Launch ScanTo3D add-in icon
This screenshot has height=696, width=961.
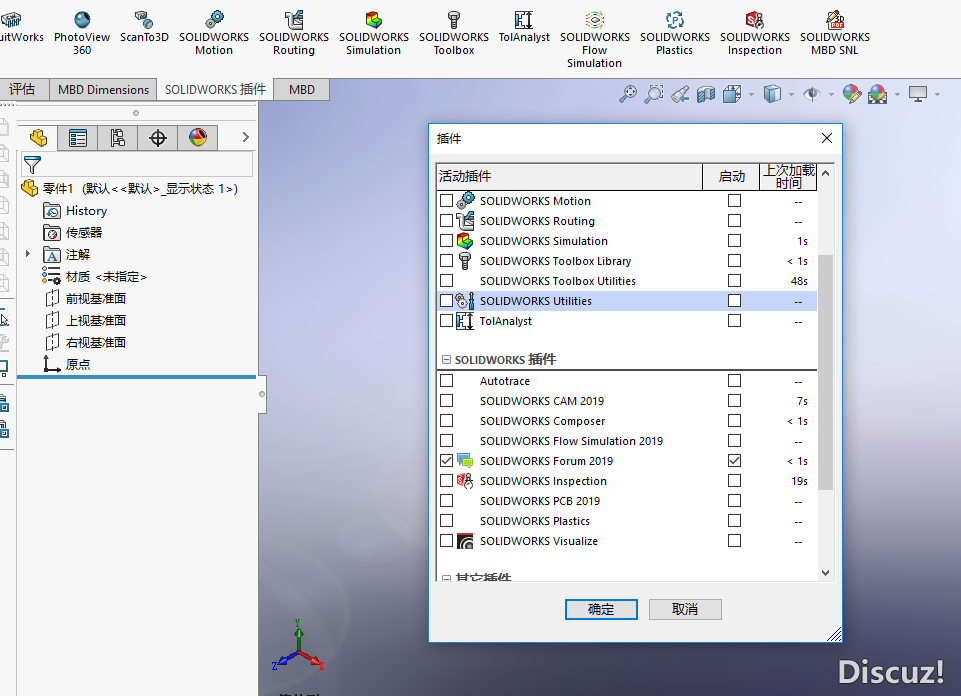(144, 27)
